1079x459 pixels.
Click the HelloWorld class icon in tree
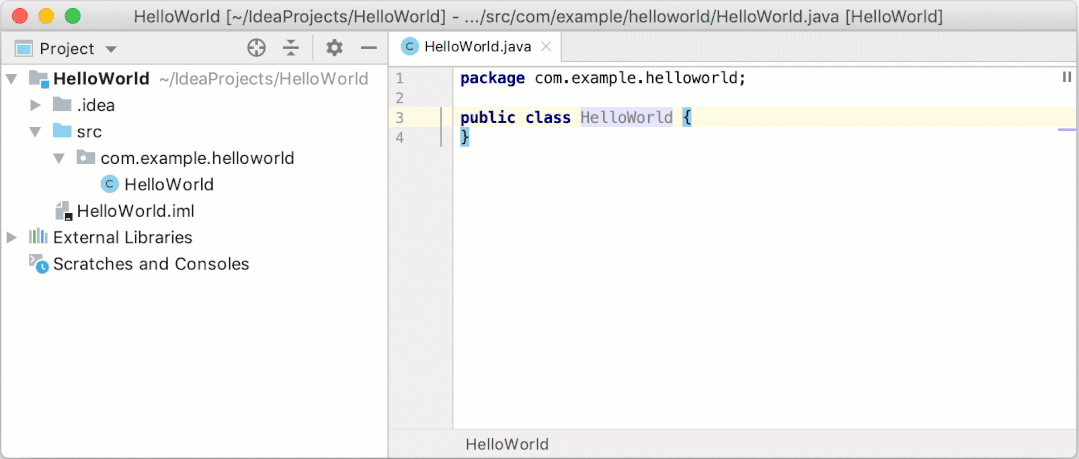pos(109,184)
